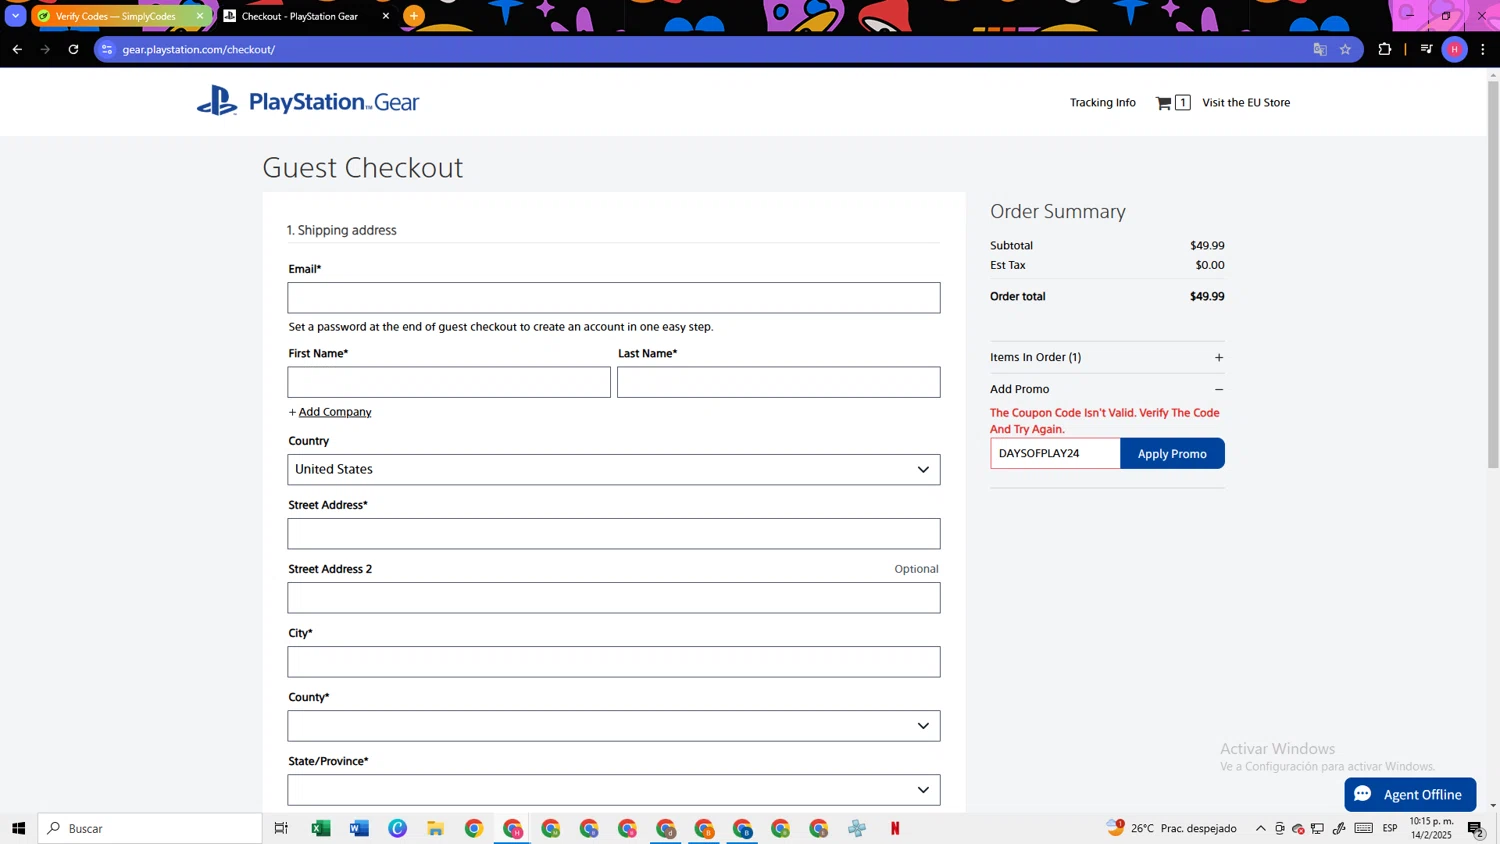This screenshot has height=844, width=1500.
Task: Select the Checkout - PlayStation Gear tab
Action: [x=300, y=16]
